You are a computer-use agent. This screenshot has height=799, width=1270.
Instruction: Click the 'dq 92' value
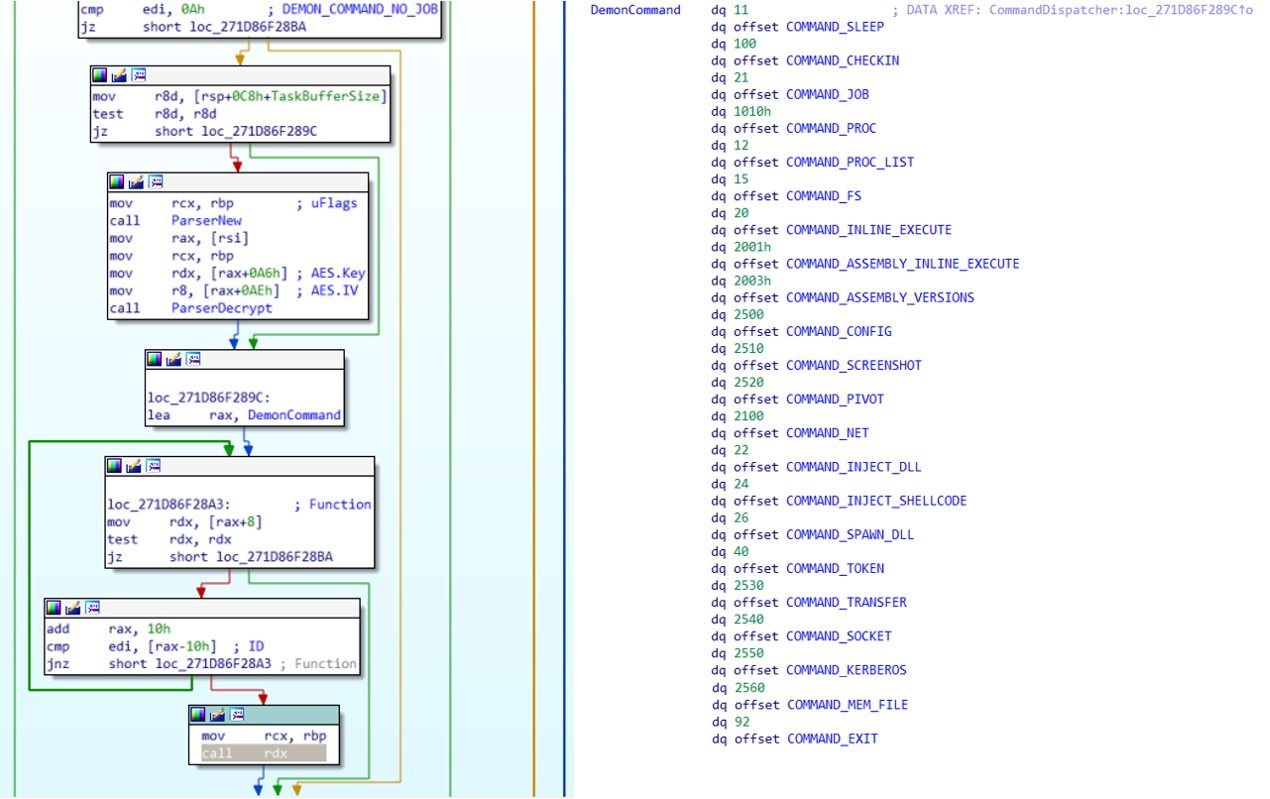(x=730, y=722)
